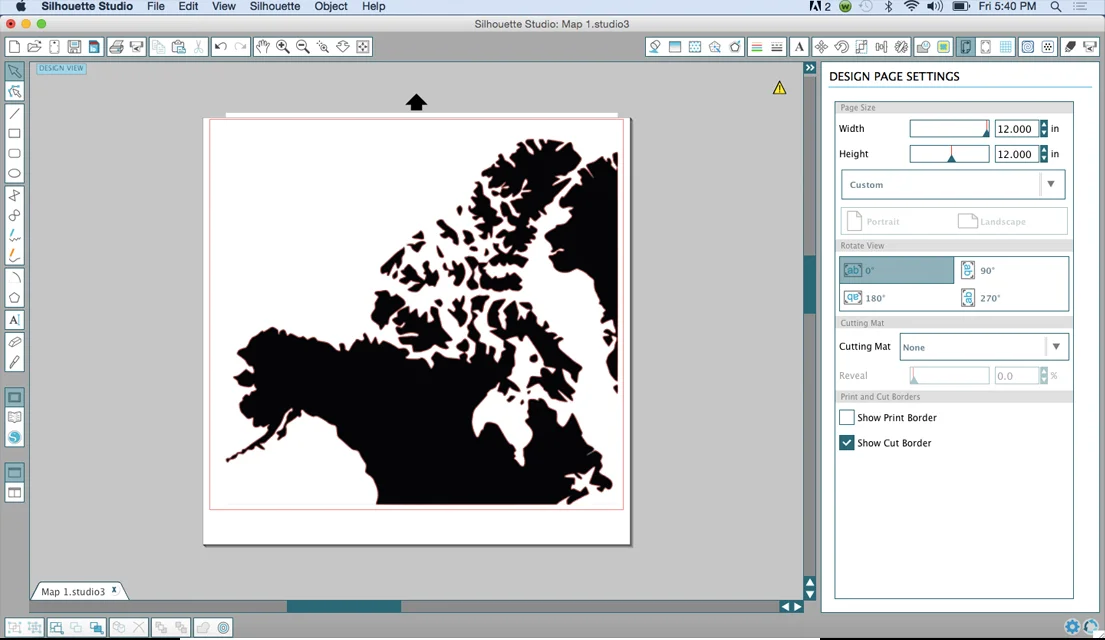The width and height of the screenshot is (1105, 640).
Task: Click the Wi-Fi icon in menu bar
Action: (x=911, y=6)
